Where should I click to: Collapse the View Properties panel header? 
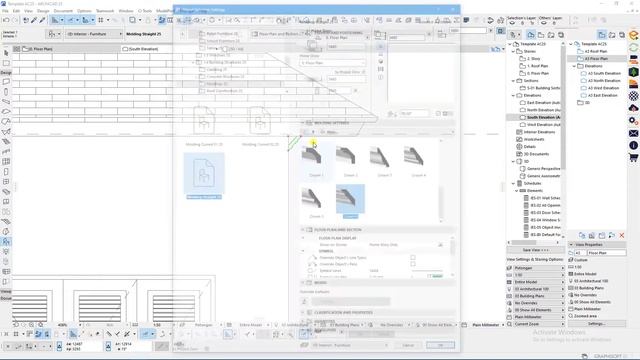click(x=571, y=244)
